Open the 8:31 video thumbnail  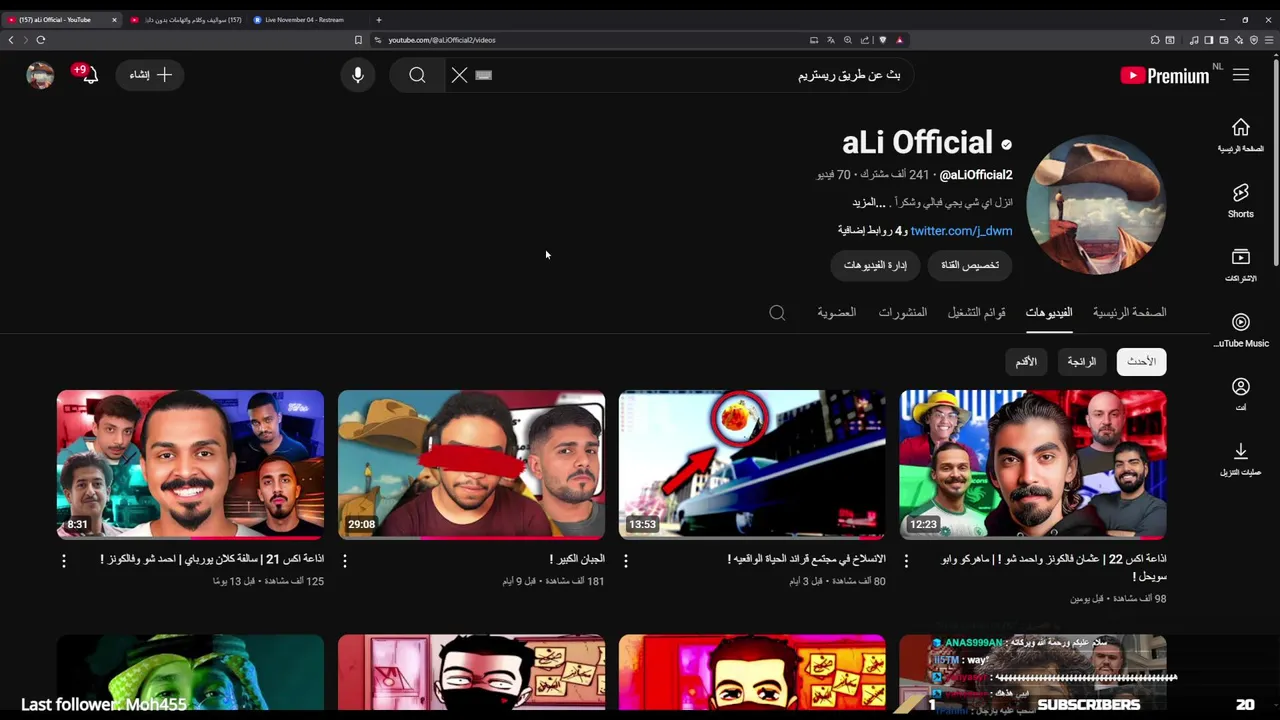[x=190, y=465]
